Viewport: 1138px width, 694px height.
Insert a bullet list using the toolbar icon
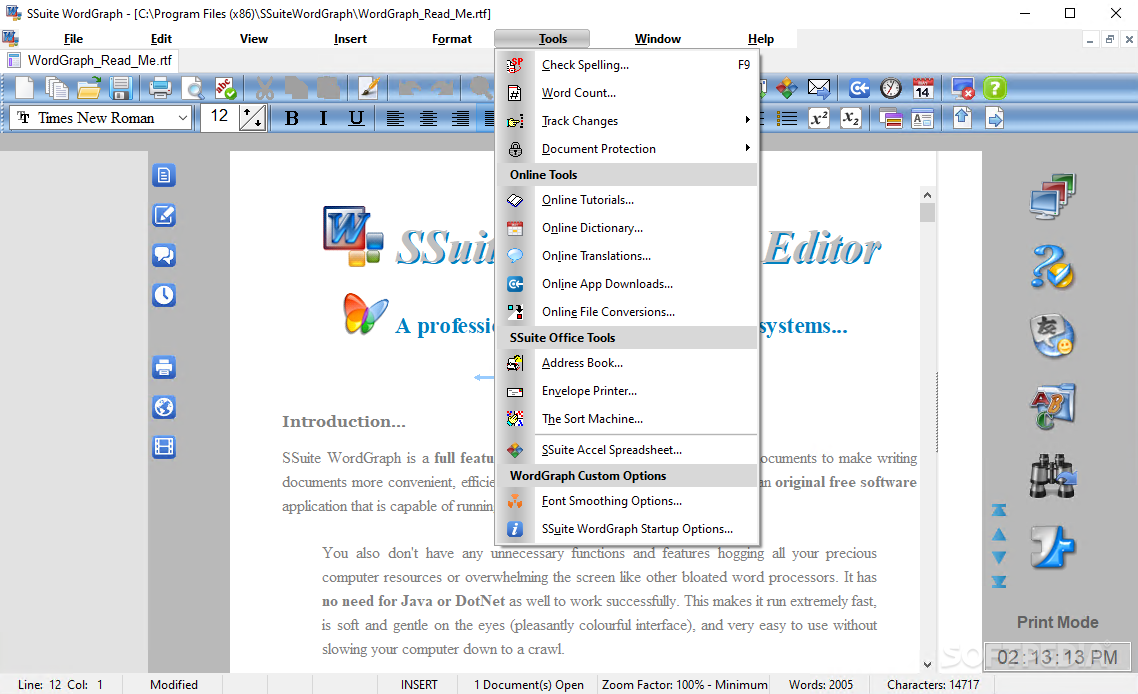pyautogui.click(x=787, y=118)
